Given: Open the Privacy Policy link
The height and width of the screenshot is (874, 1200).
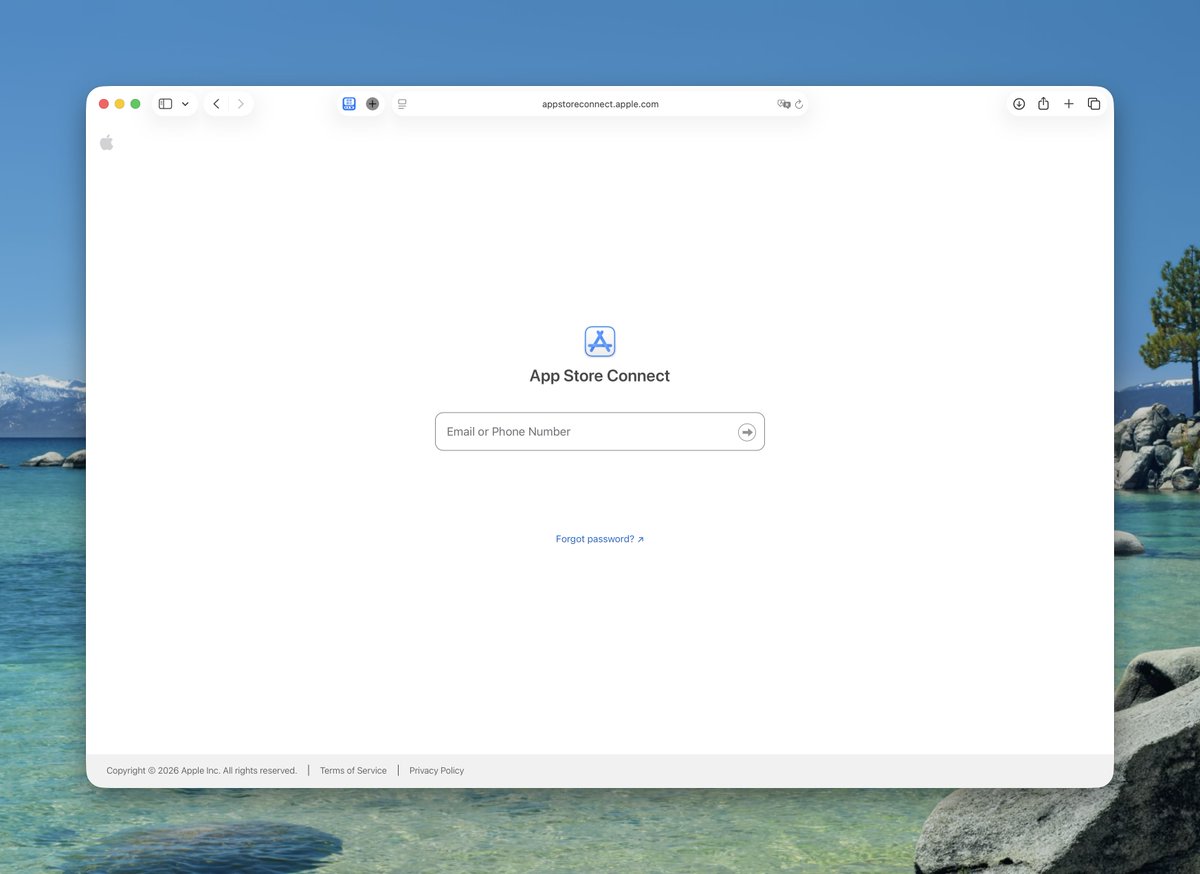Looking at the screenshot, I should 437,771.
